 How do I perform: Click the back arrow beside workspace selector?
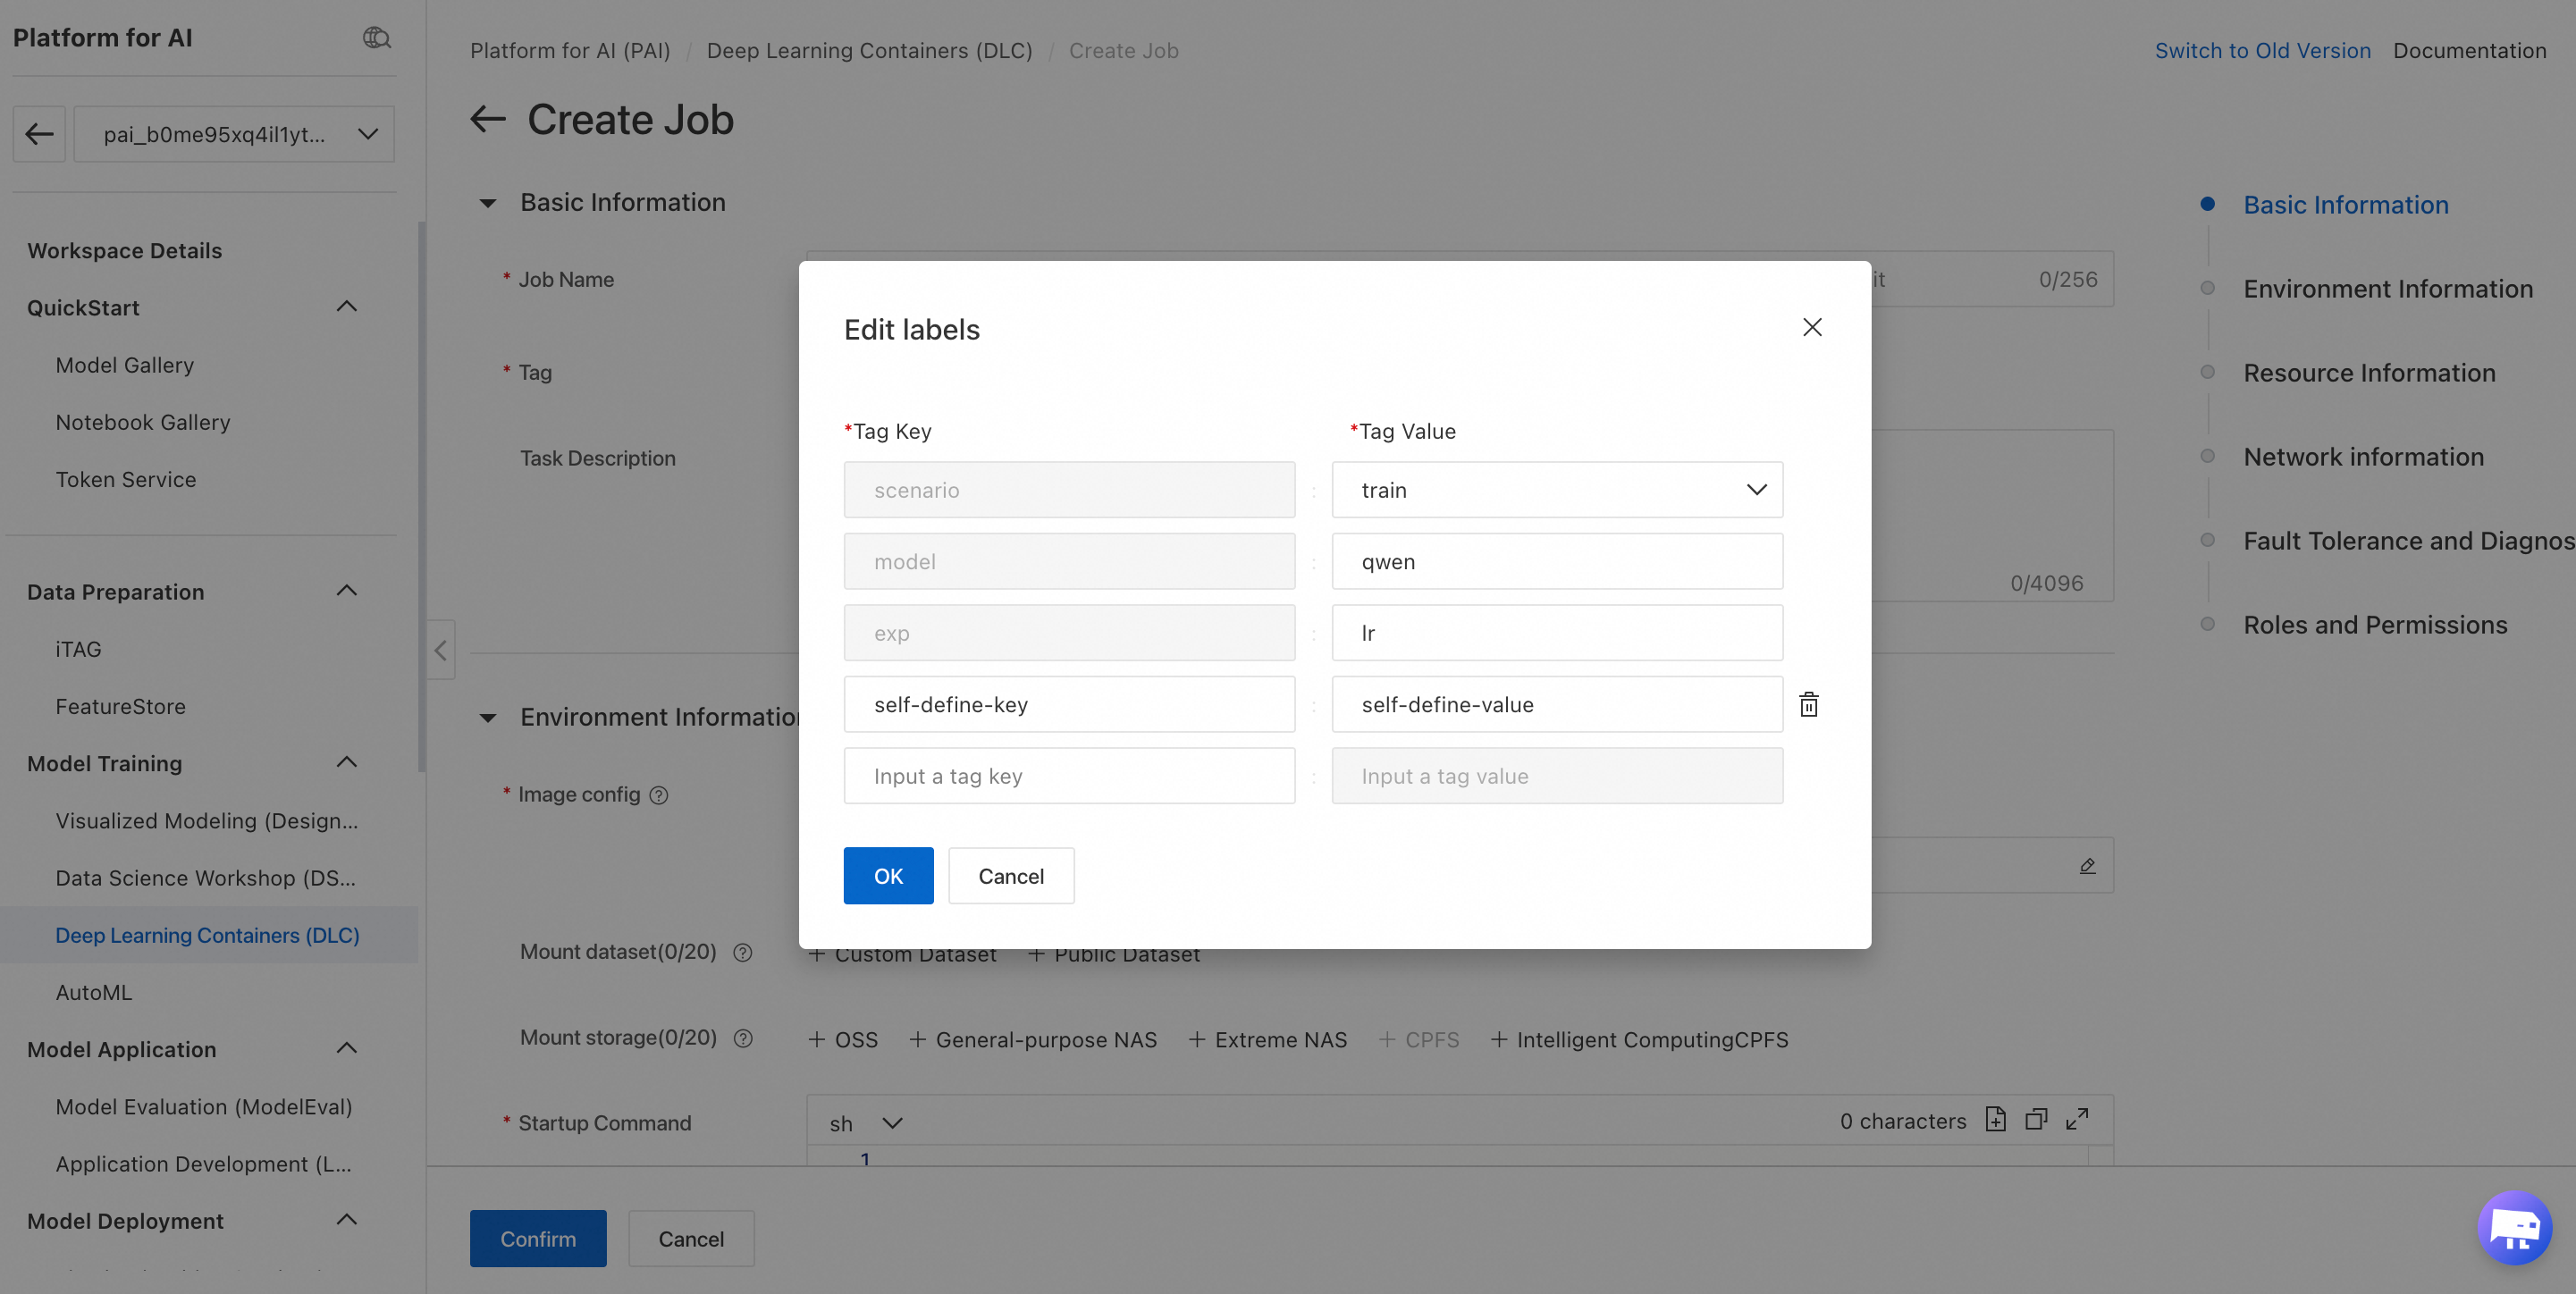click(39, 134)
